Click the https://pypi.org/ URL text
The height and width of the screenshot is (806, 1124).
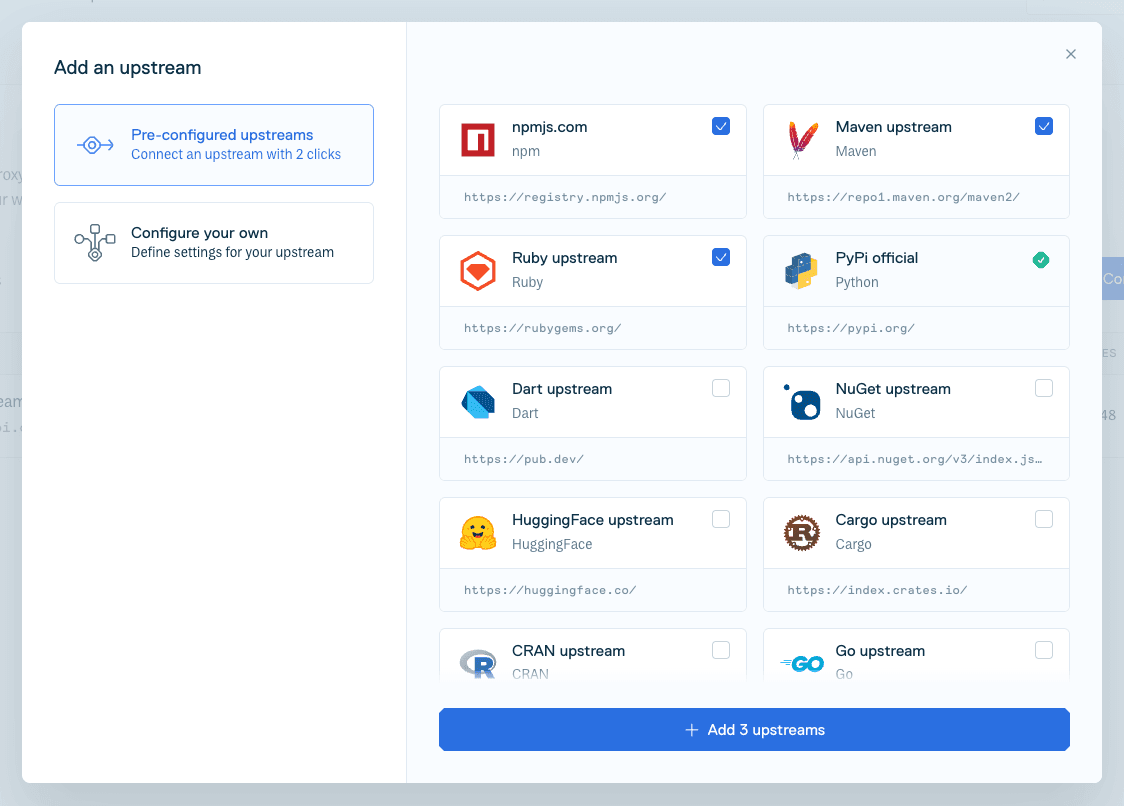[x=851, y=328]
